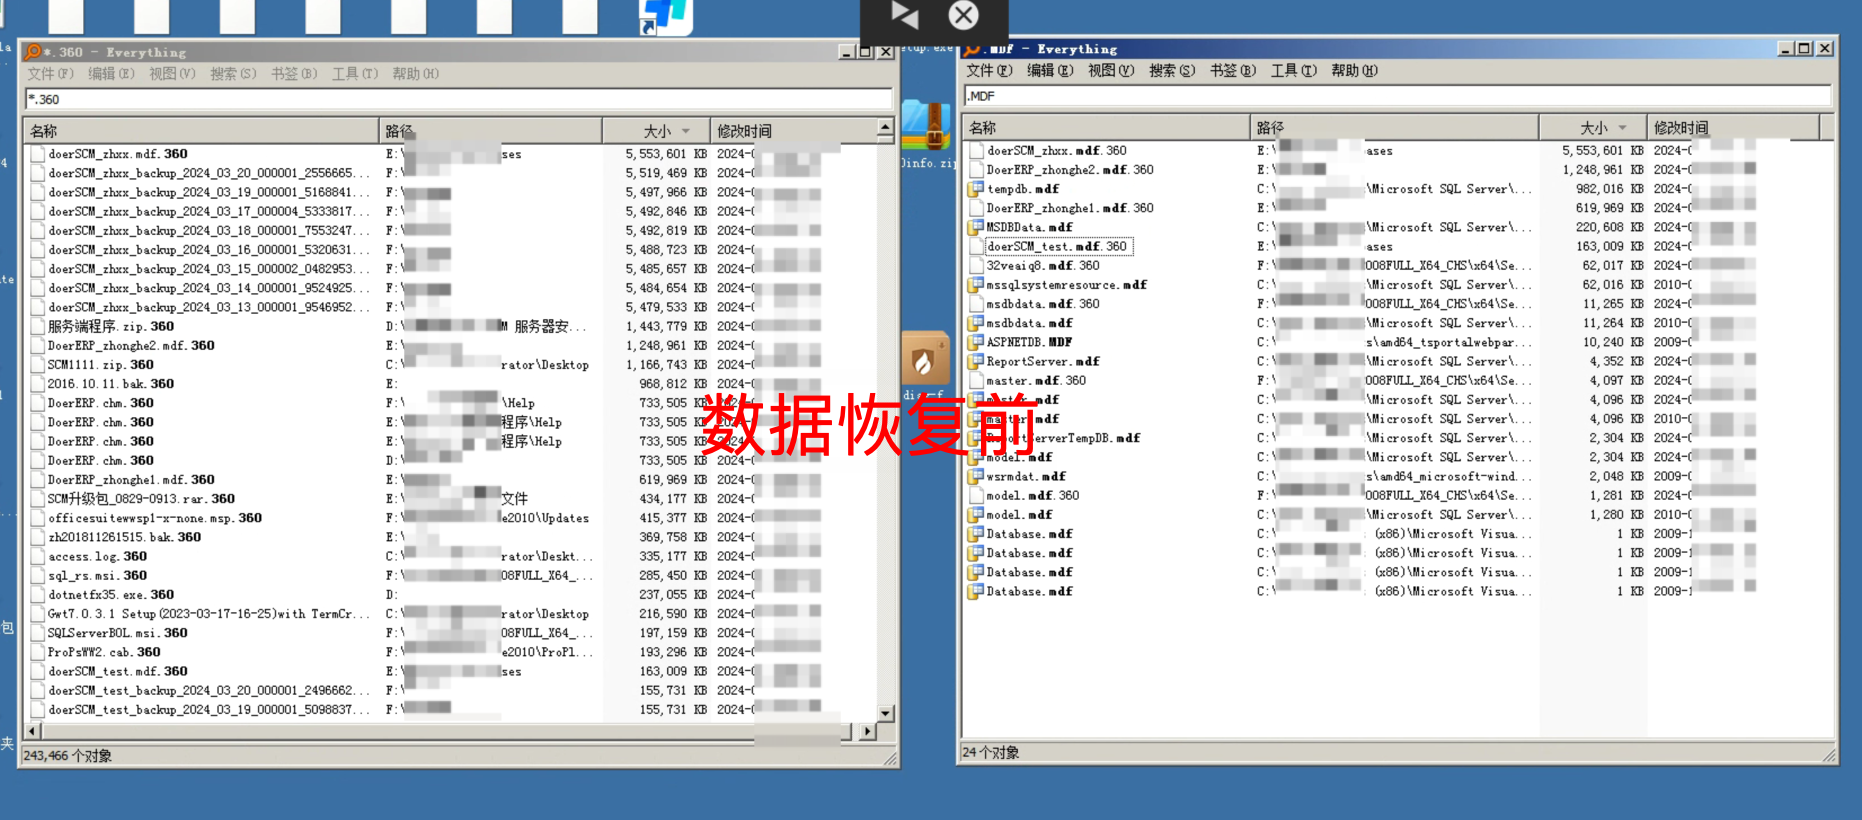
Task: Click the SCM1111.zip.360 file icon
Action: [38, 365]
